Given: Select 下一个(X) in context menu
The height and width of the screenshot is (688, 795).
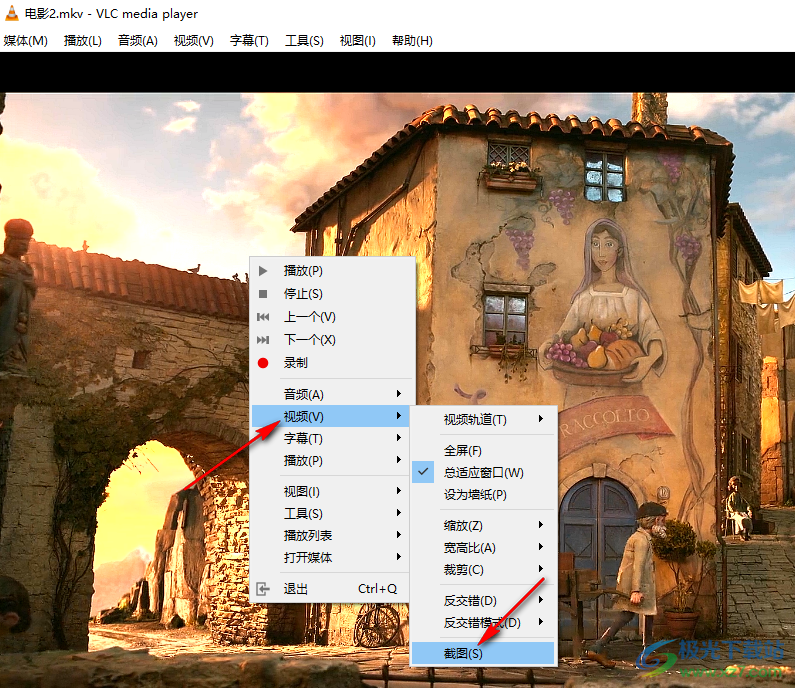Looking at the screenshot, I should tap(331, 340).
